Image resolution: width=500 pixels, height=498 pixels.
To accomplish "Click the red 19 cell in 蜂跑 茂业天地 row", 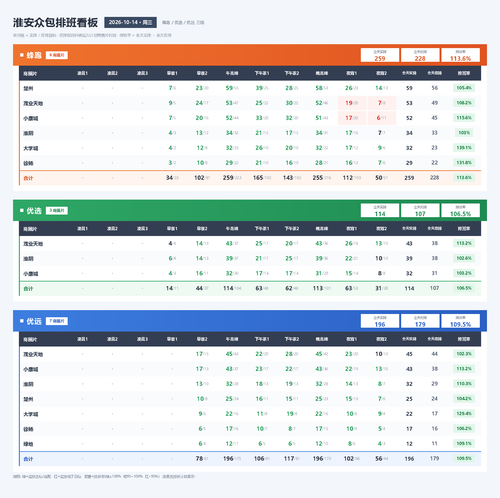I will [352, 103].
